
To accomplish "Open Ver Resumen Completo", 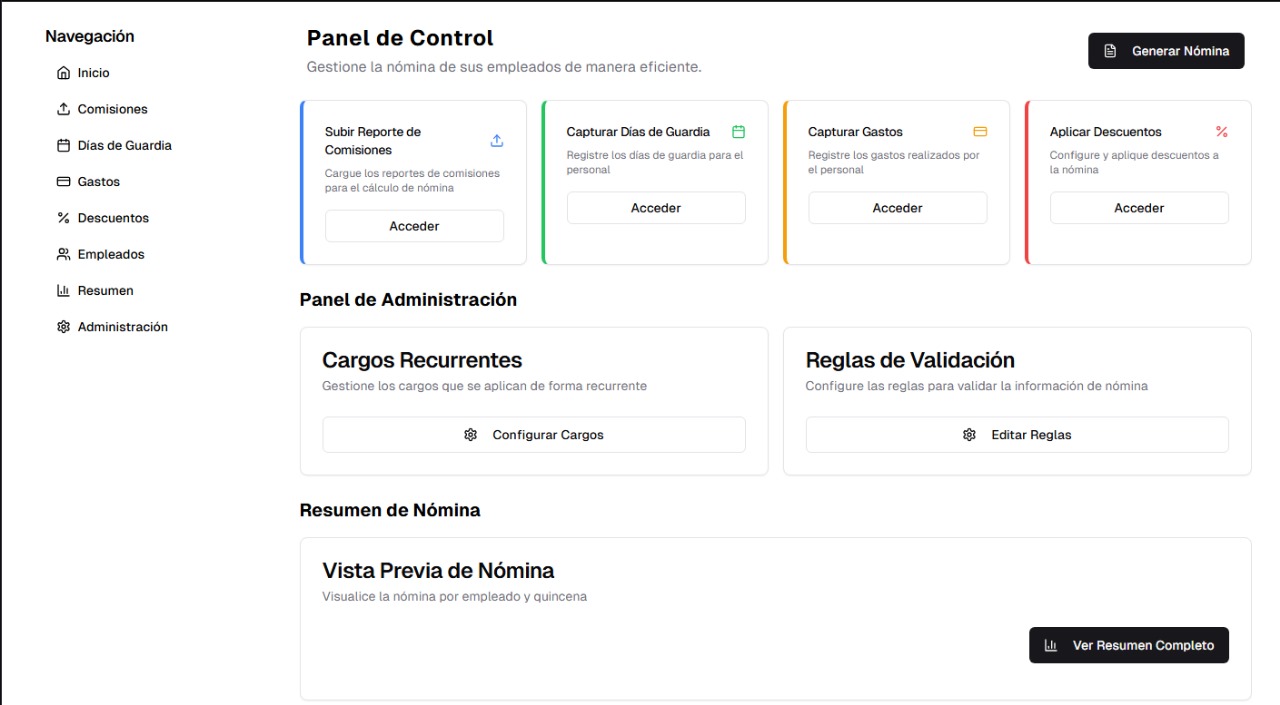I will (x=1129, y=645).
